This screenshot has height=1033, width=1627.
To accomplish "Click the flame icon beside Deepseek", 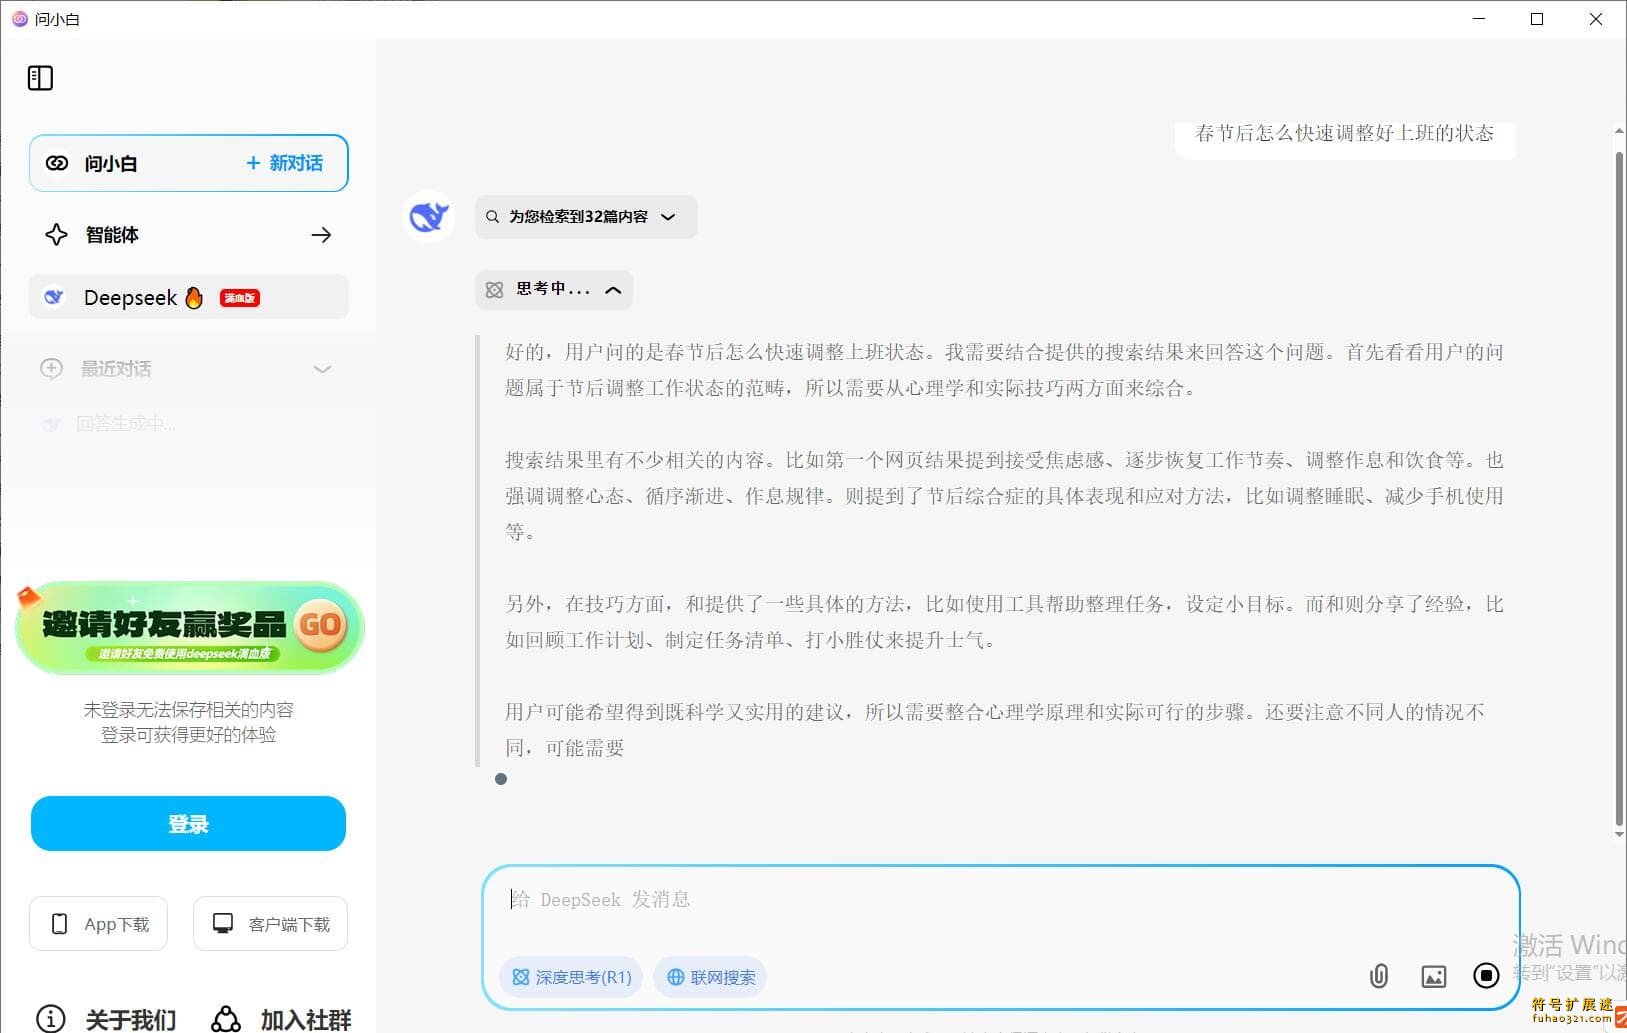I will click(x=194, y=297).
